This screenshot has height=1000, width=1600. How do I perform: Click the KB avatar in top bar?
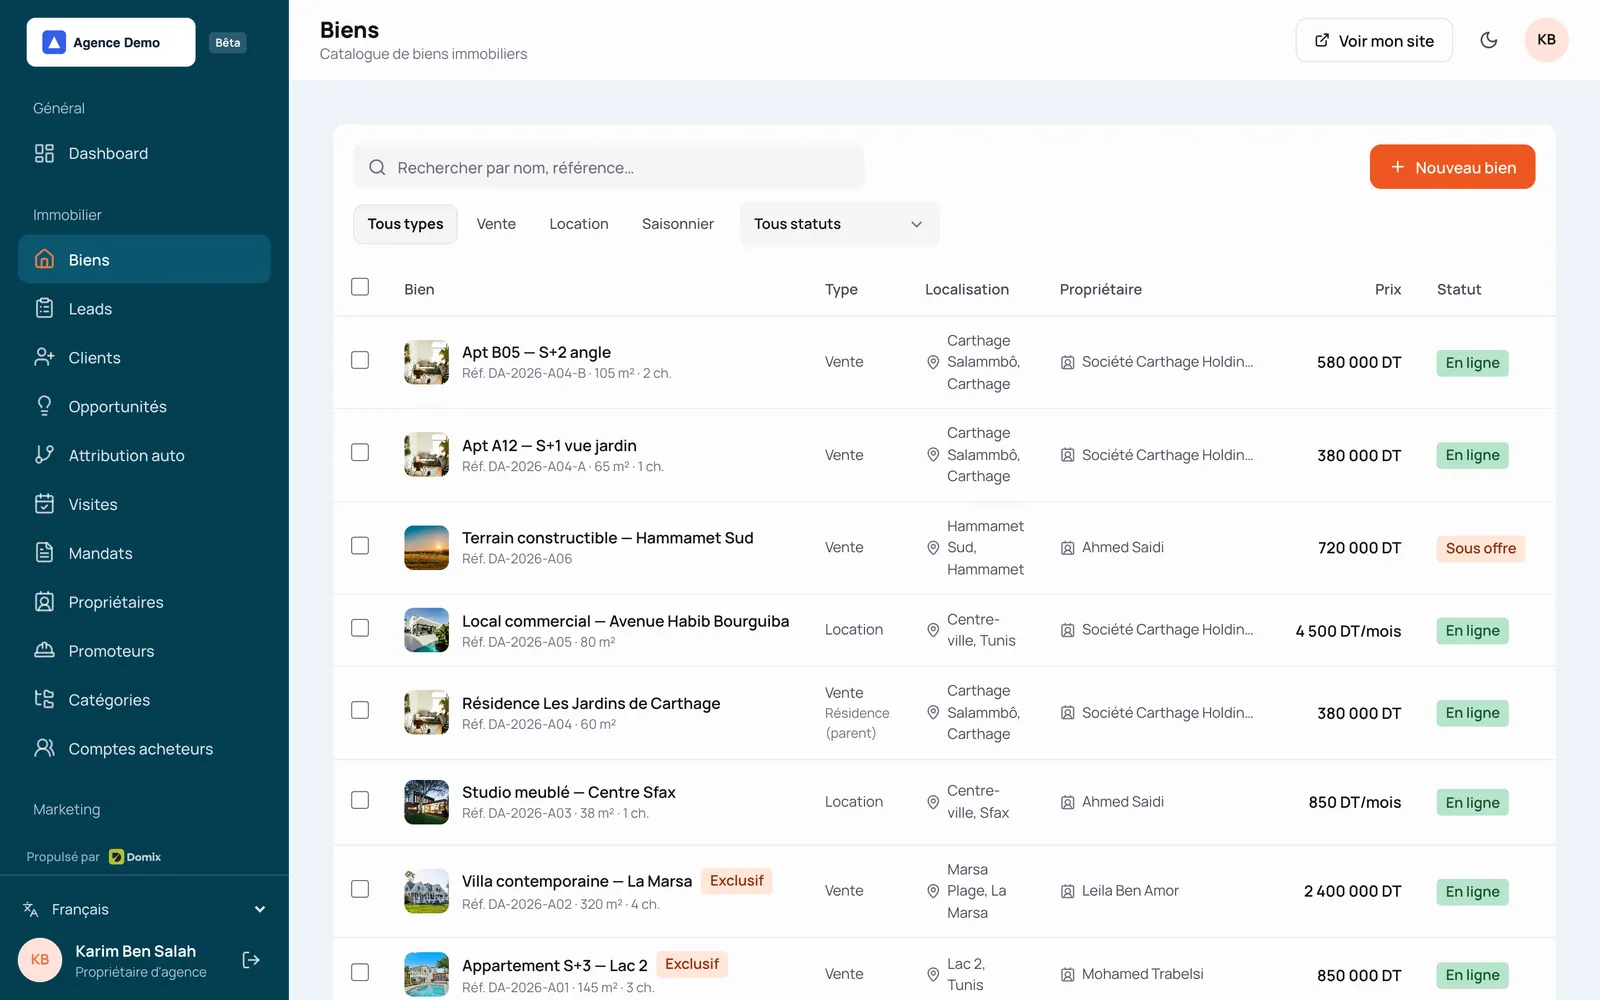[x=1546, y=40]
